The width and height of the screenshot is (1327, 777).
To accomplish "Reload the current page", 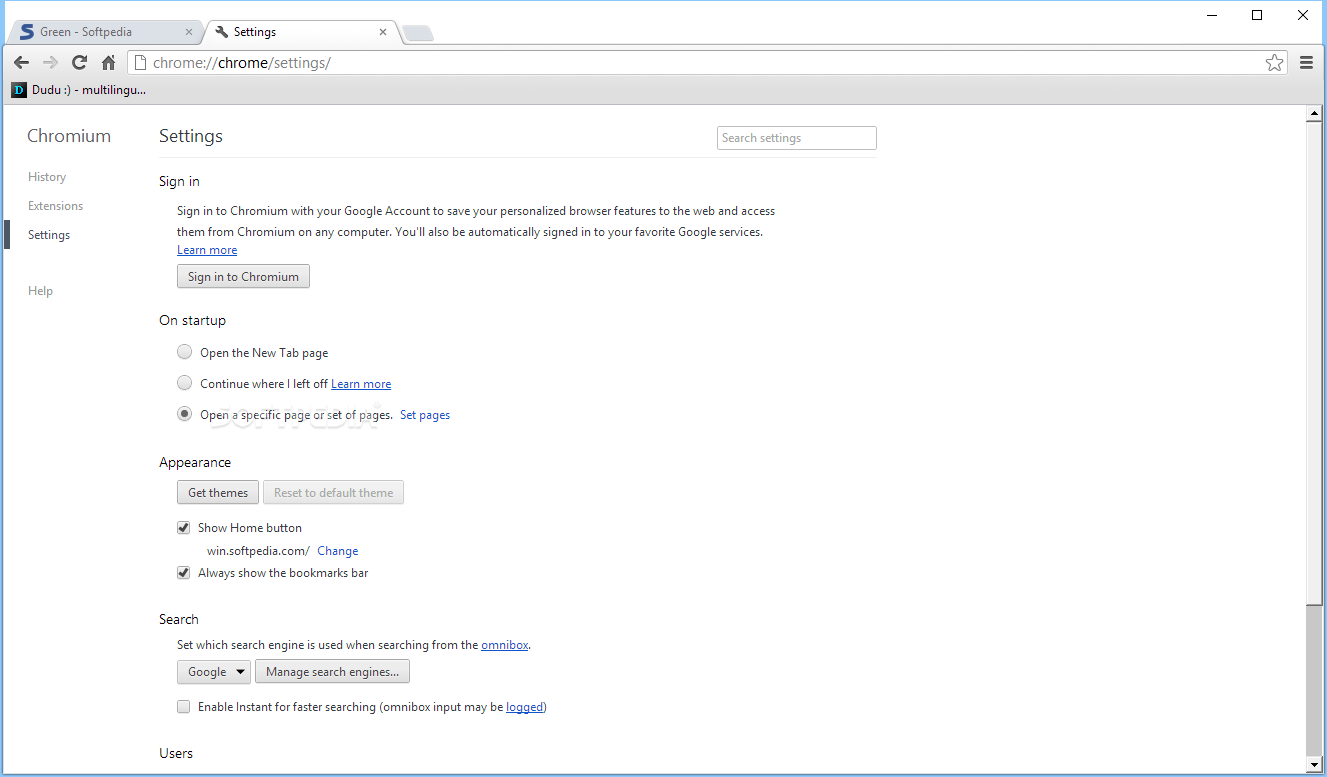I will coord(80,63).
